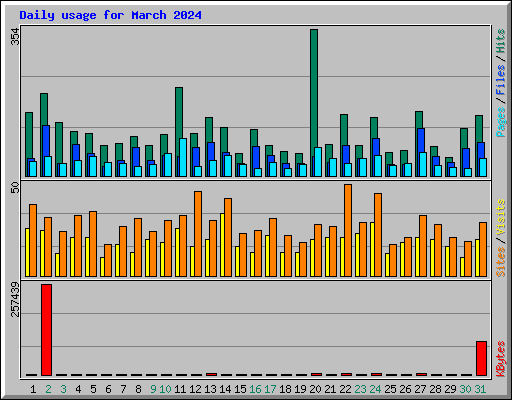Click day label 26 on the x-axis
The height and width of the screenshot is (400, 512).
(405, 389)
